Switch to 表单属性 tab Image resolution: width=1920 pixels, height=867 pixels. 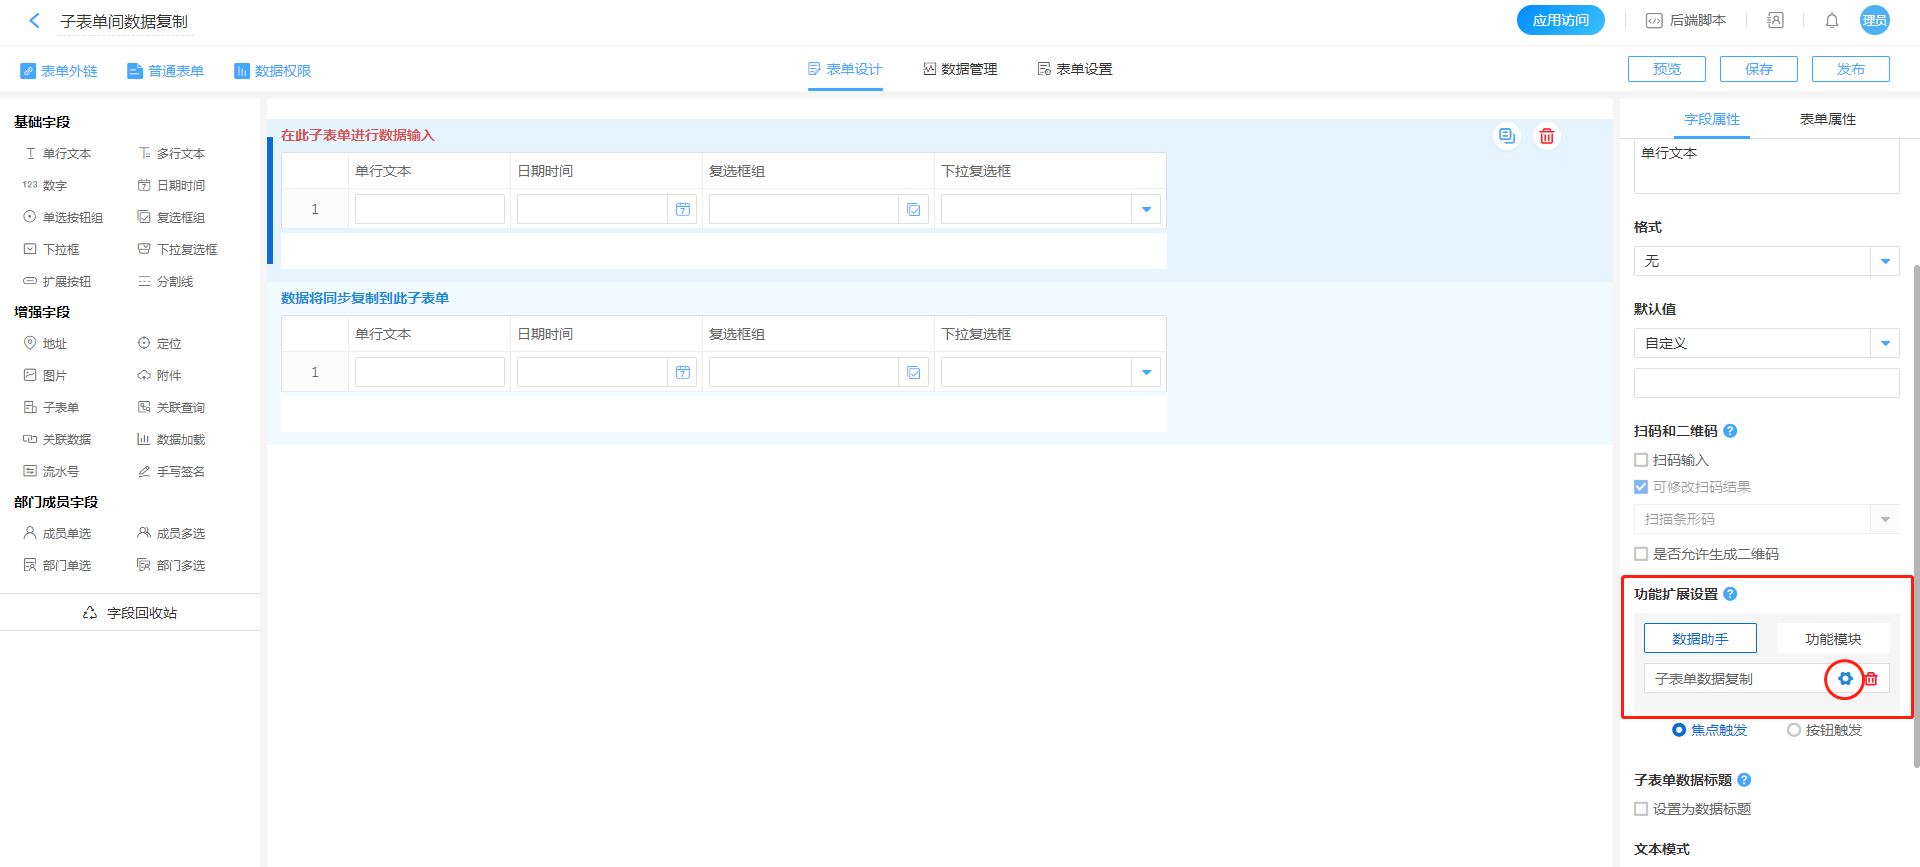coord(1827,119)
